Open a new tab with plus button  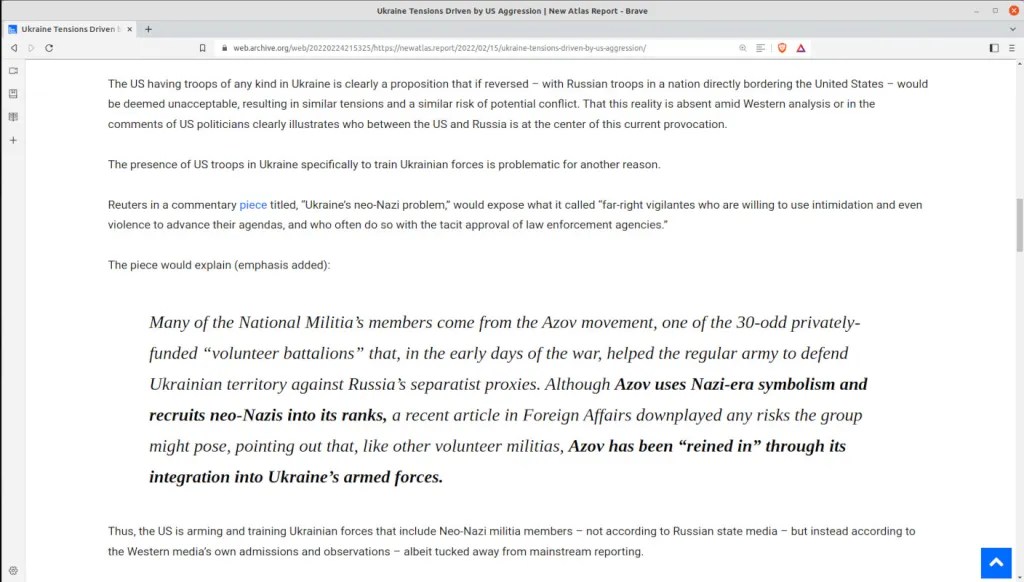(x=148, y=29)
